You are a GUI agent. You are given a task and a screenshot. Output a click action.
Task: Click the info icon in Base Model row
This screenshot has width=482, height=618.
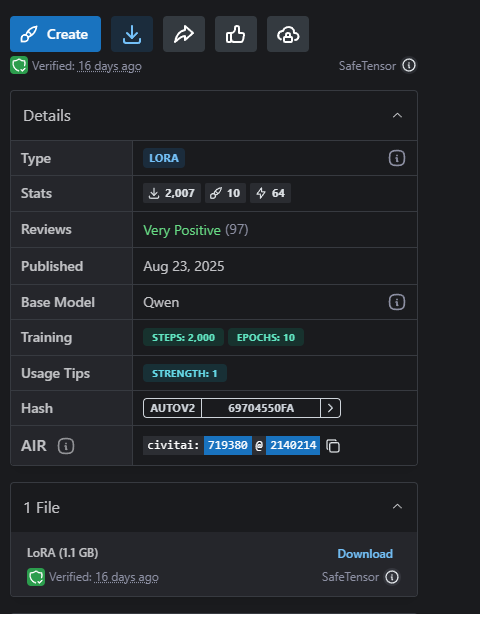397,303
